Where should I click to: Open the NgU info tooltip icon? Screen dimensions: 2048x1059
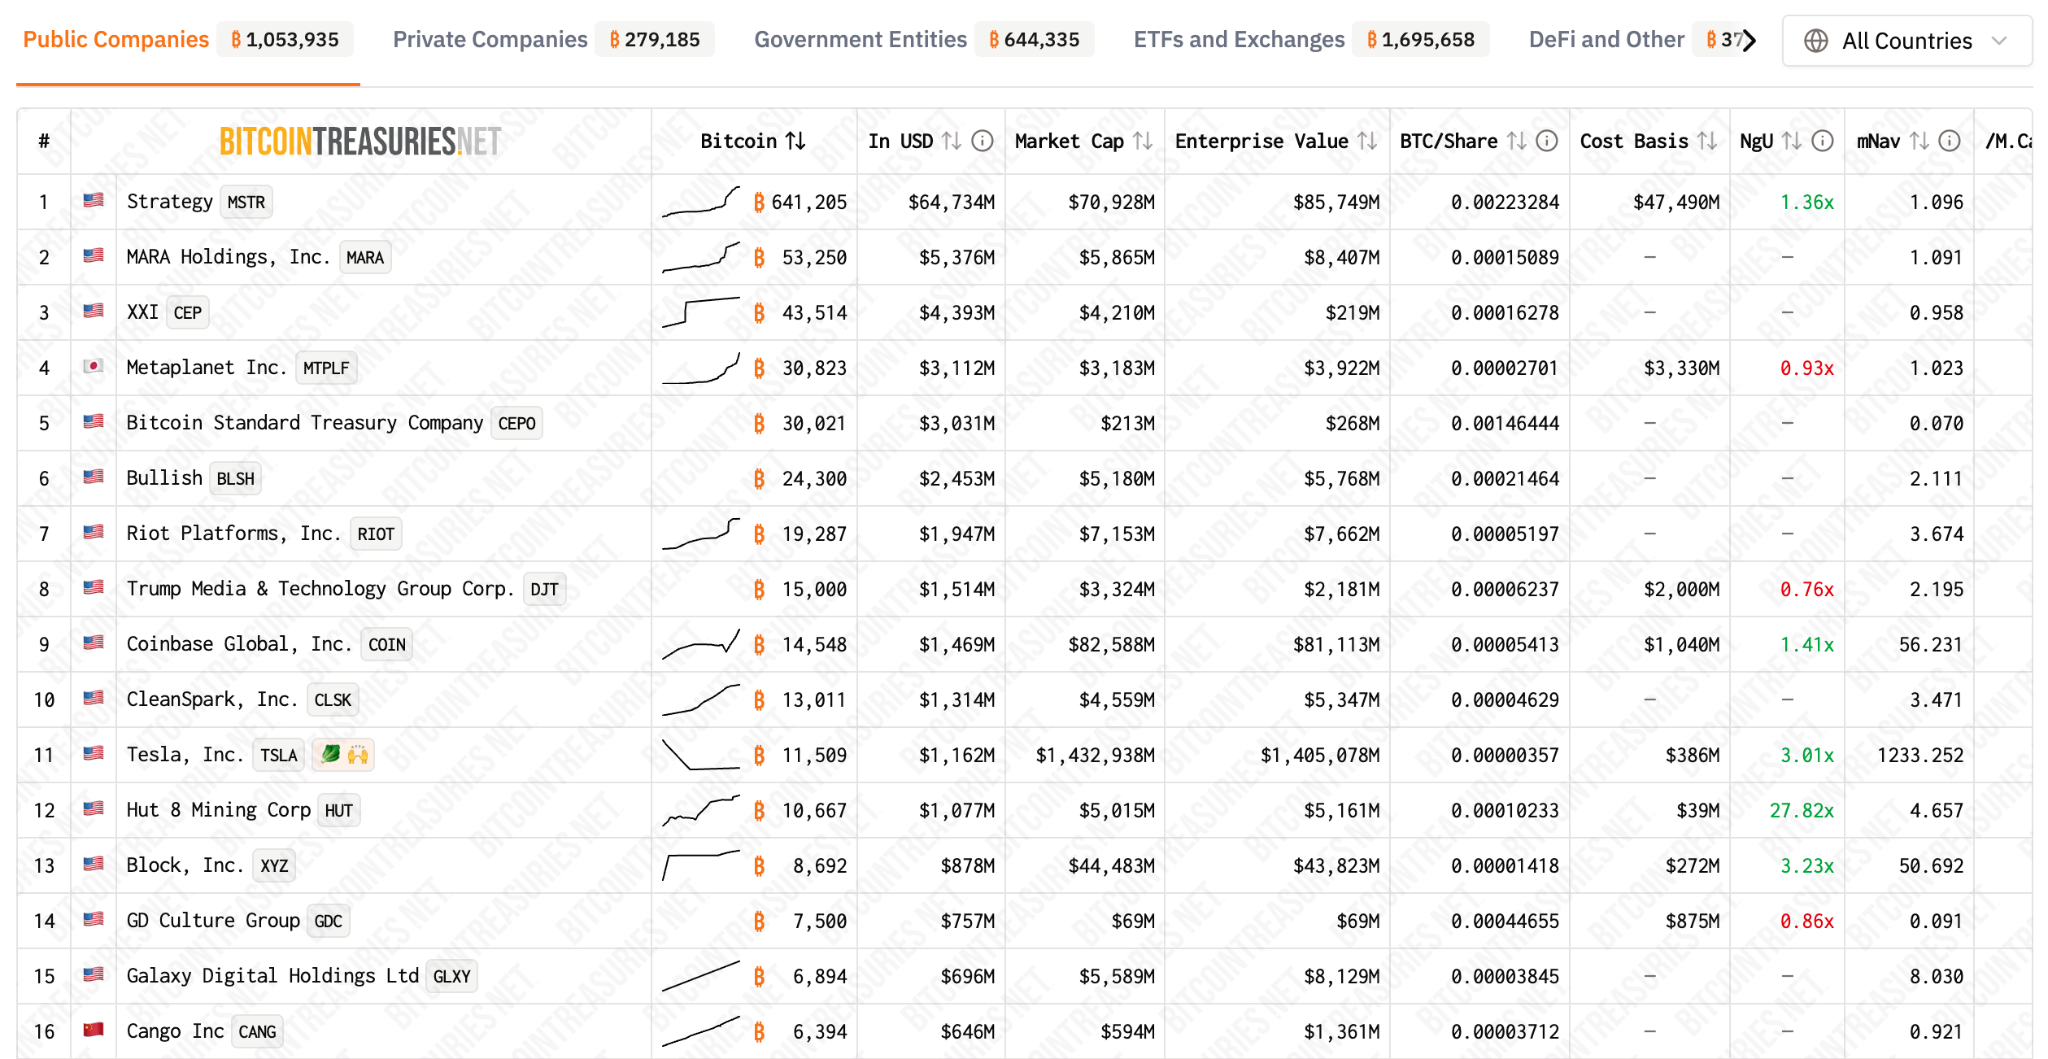click(1822, 141)
